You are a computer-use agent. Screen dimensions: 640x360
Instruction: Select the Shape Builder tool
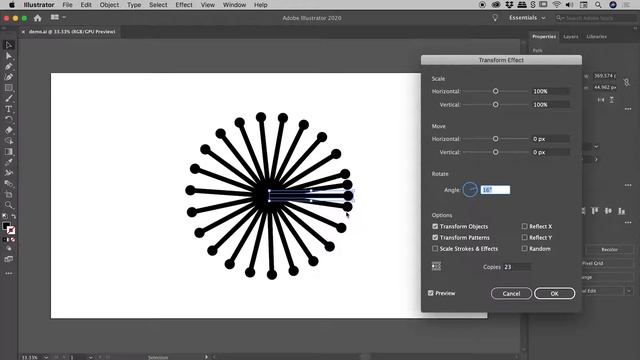coord(9,141)
